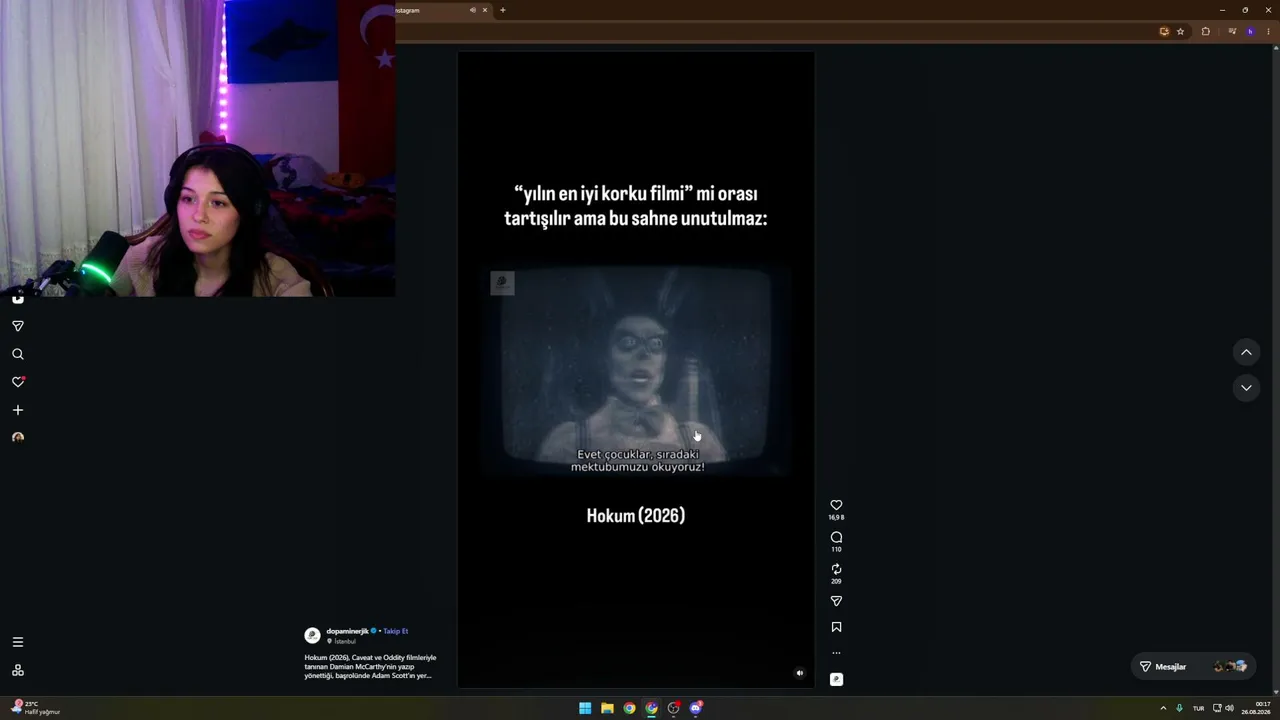Open the browser media controls icon
This screenshot has width=1280, height=720.
point(1232,31)
